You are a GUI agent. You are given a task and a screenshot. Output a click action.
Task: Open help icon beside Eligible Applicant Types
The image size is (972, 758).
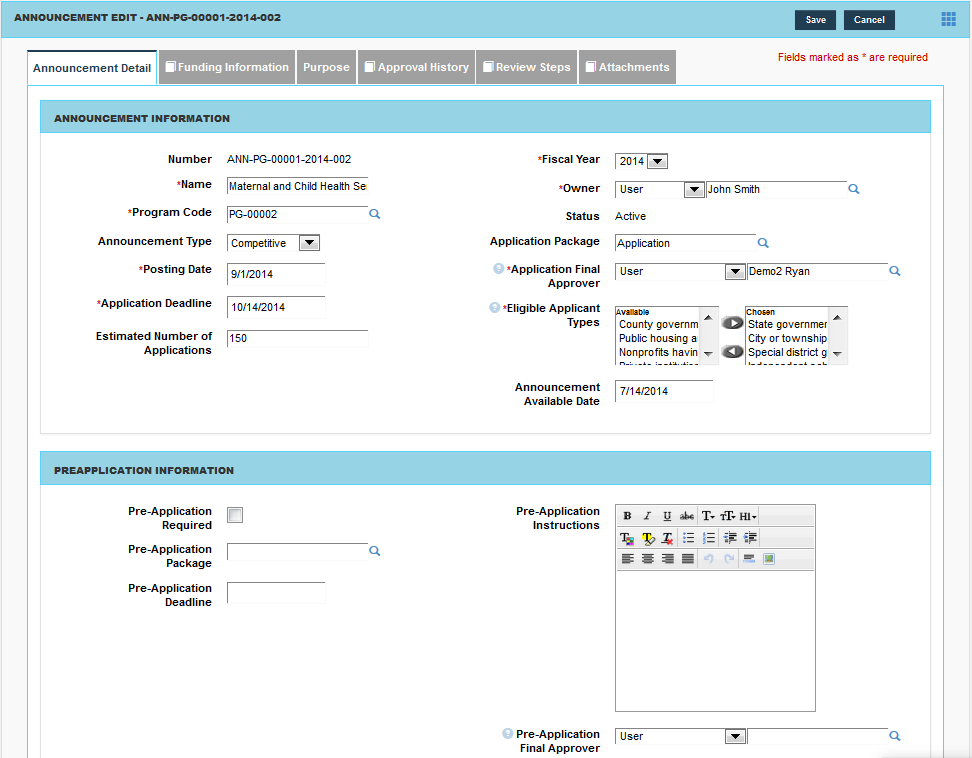[495, 308]
